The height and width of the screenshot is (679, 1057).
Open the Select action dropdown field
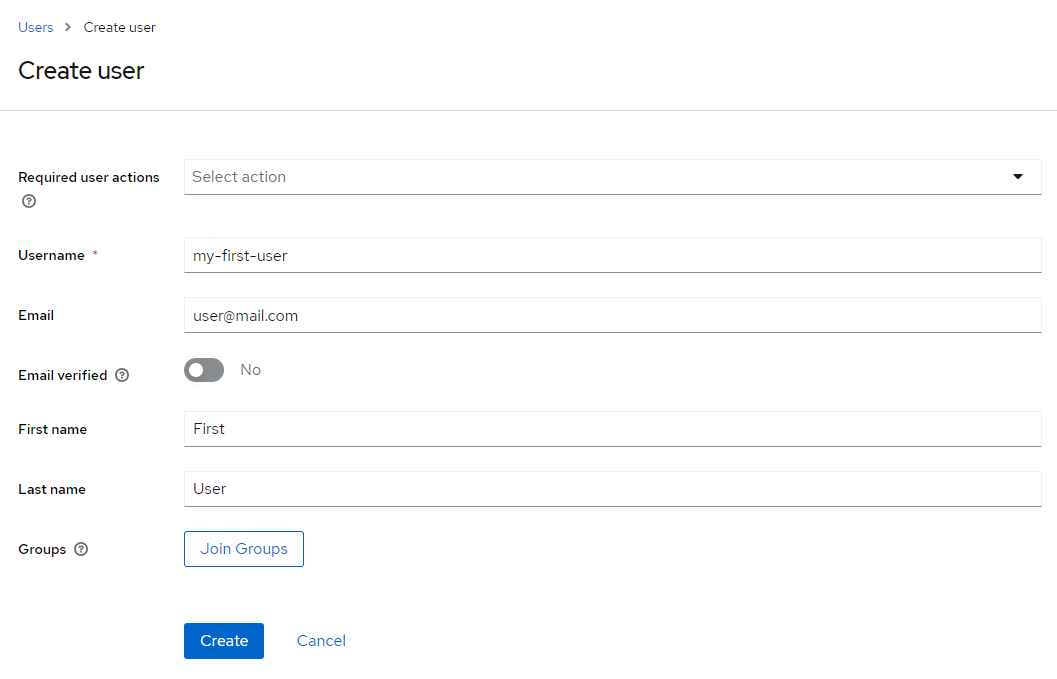pyautogui.click(x=598, y=177)
